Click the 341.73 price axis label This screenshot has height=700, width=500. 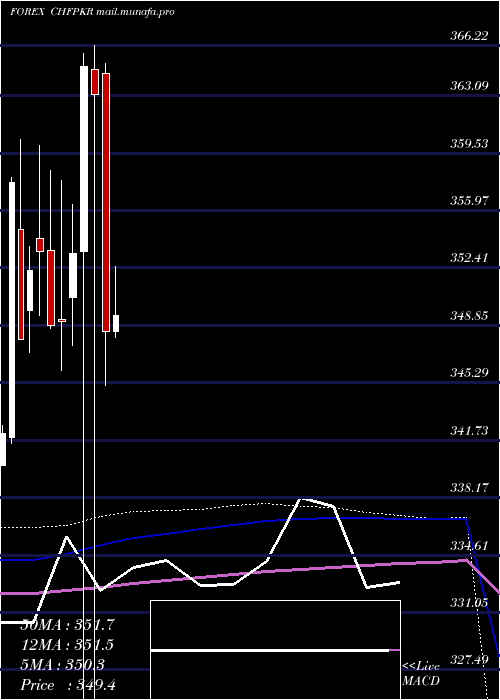click(x=469, y=431)
